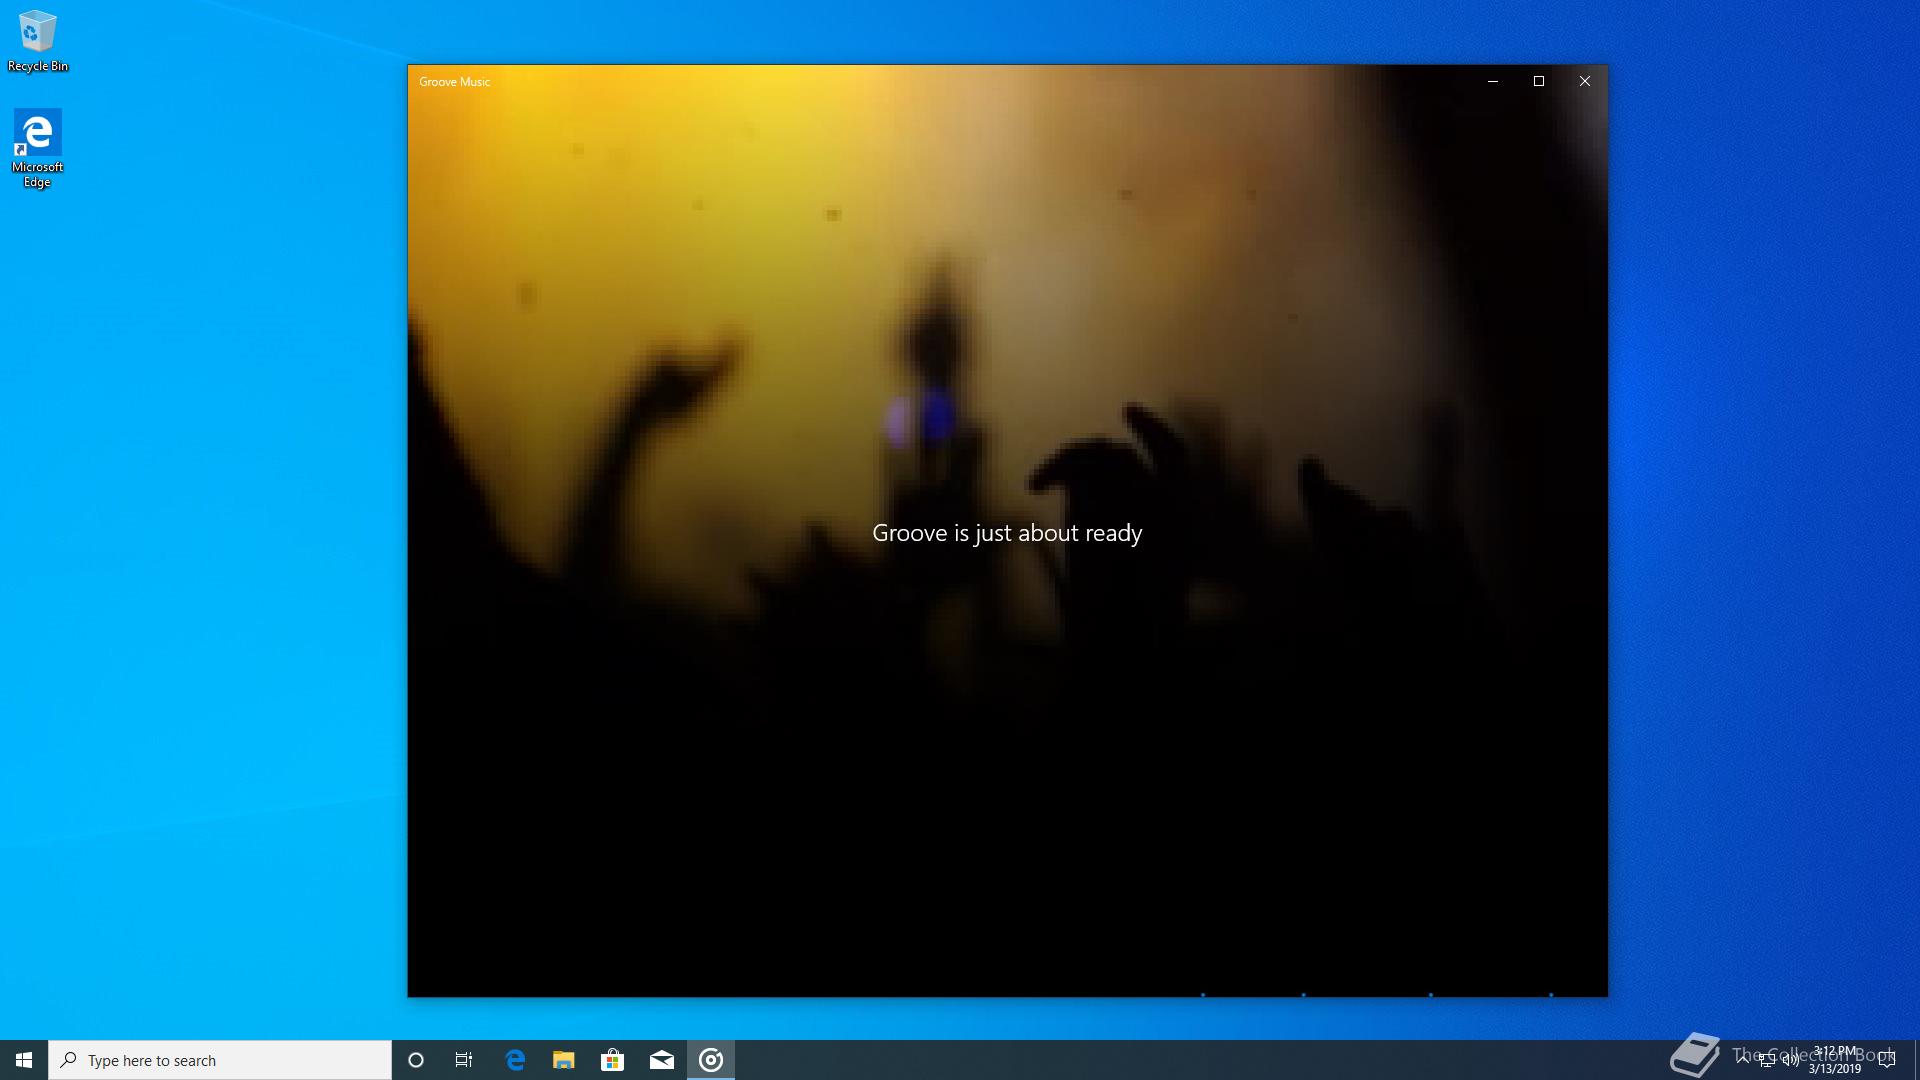1920x1080 pixels.
Task: Minimize the Groove Music window
Action: [x=1493, y=81]
